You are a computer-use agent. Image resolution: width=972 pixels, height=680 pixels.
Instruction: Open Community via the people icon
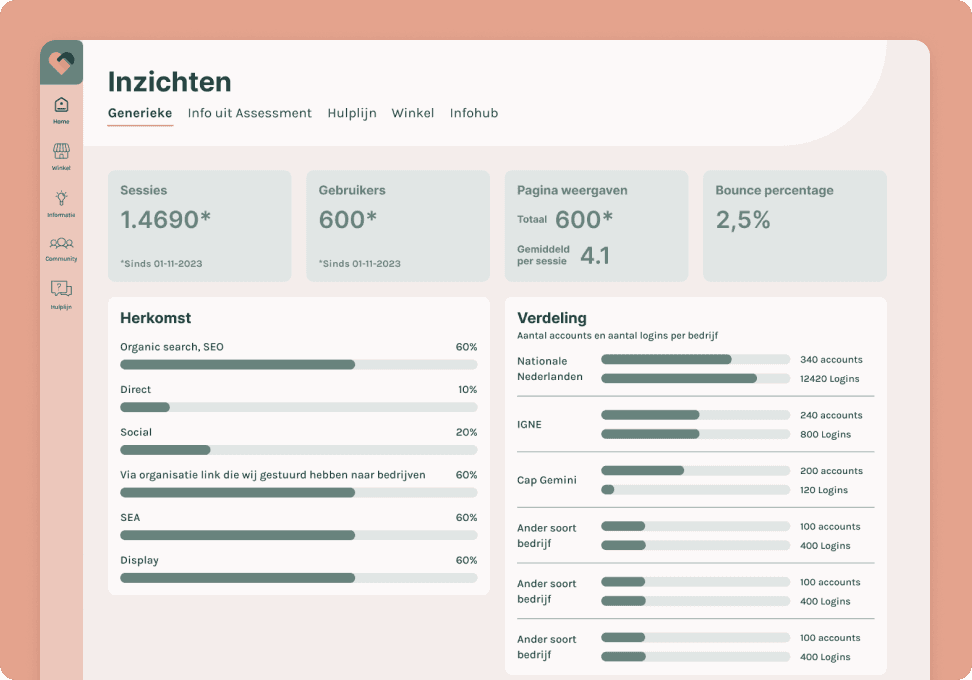[60, 248]
